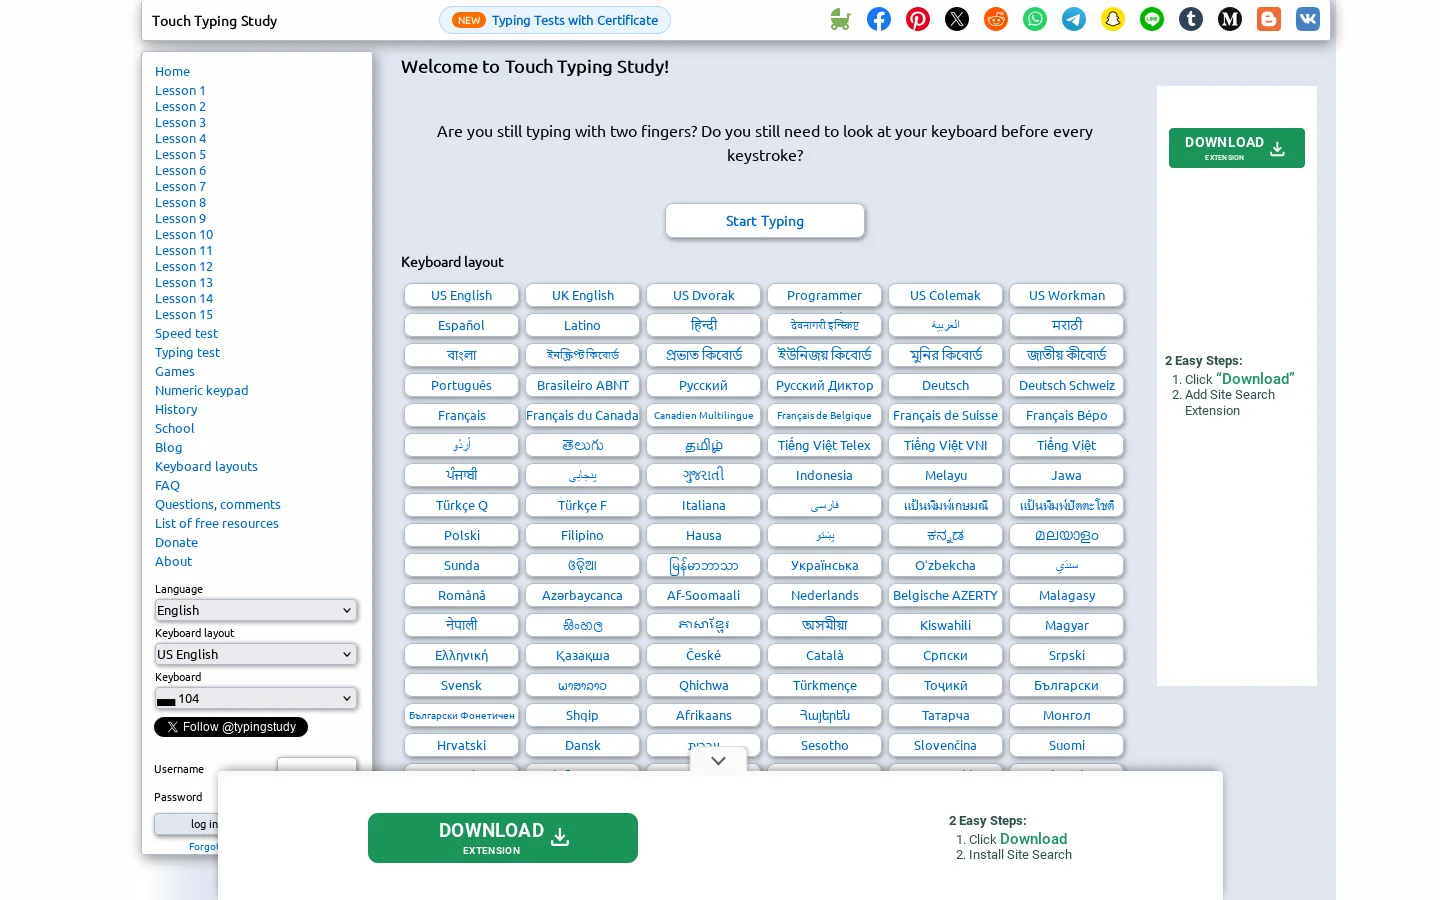Click the green Download button in sidebar ad
This screenshot has width=1440, height=900.
[1236, 148]
